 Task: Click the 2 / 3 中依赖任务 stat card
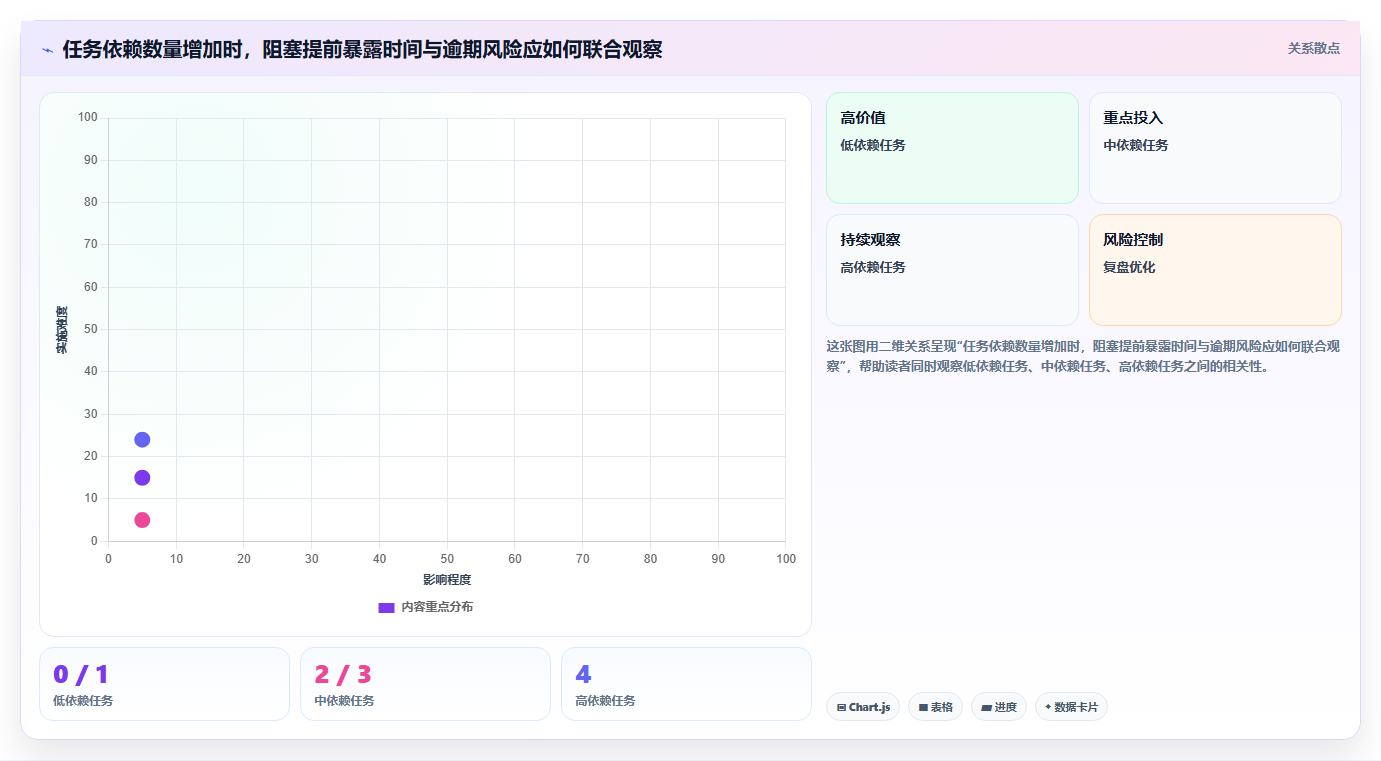coord(425,684)
